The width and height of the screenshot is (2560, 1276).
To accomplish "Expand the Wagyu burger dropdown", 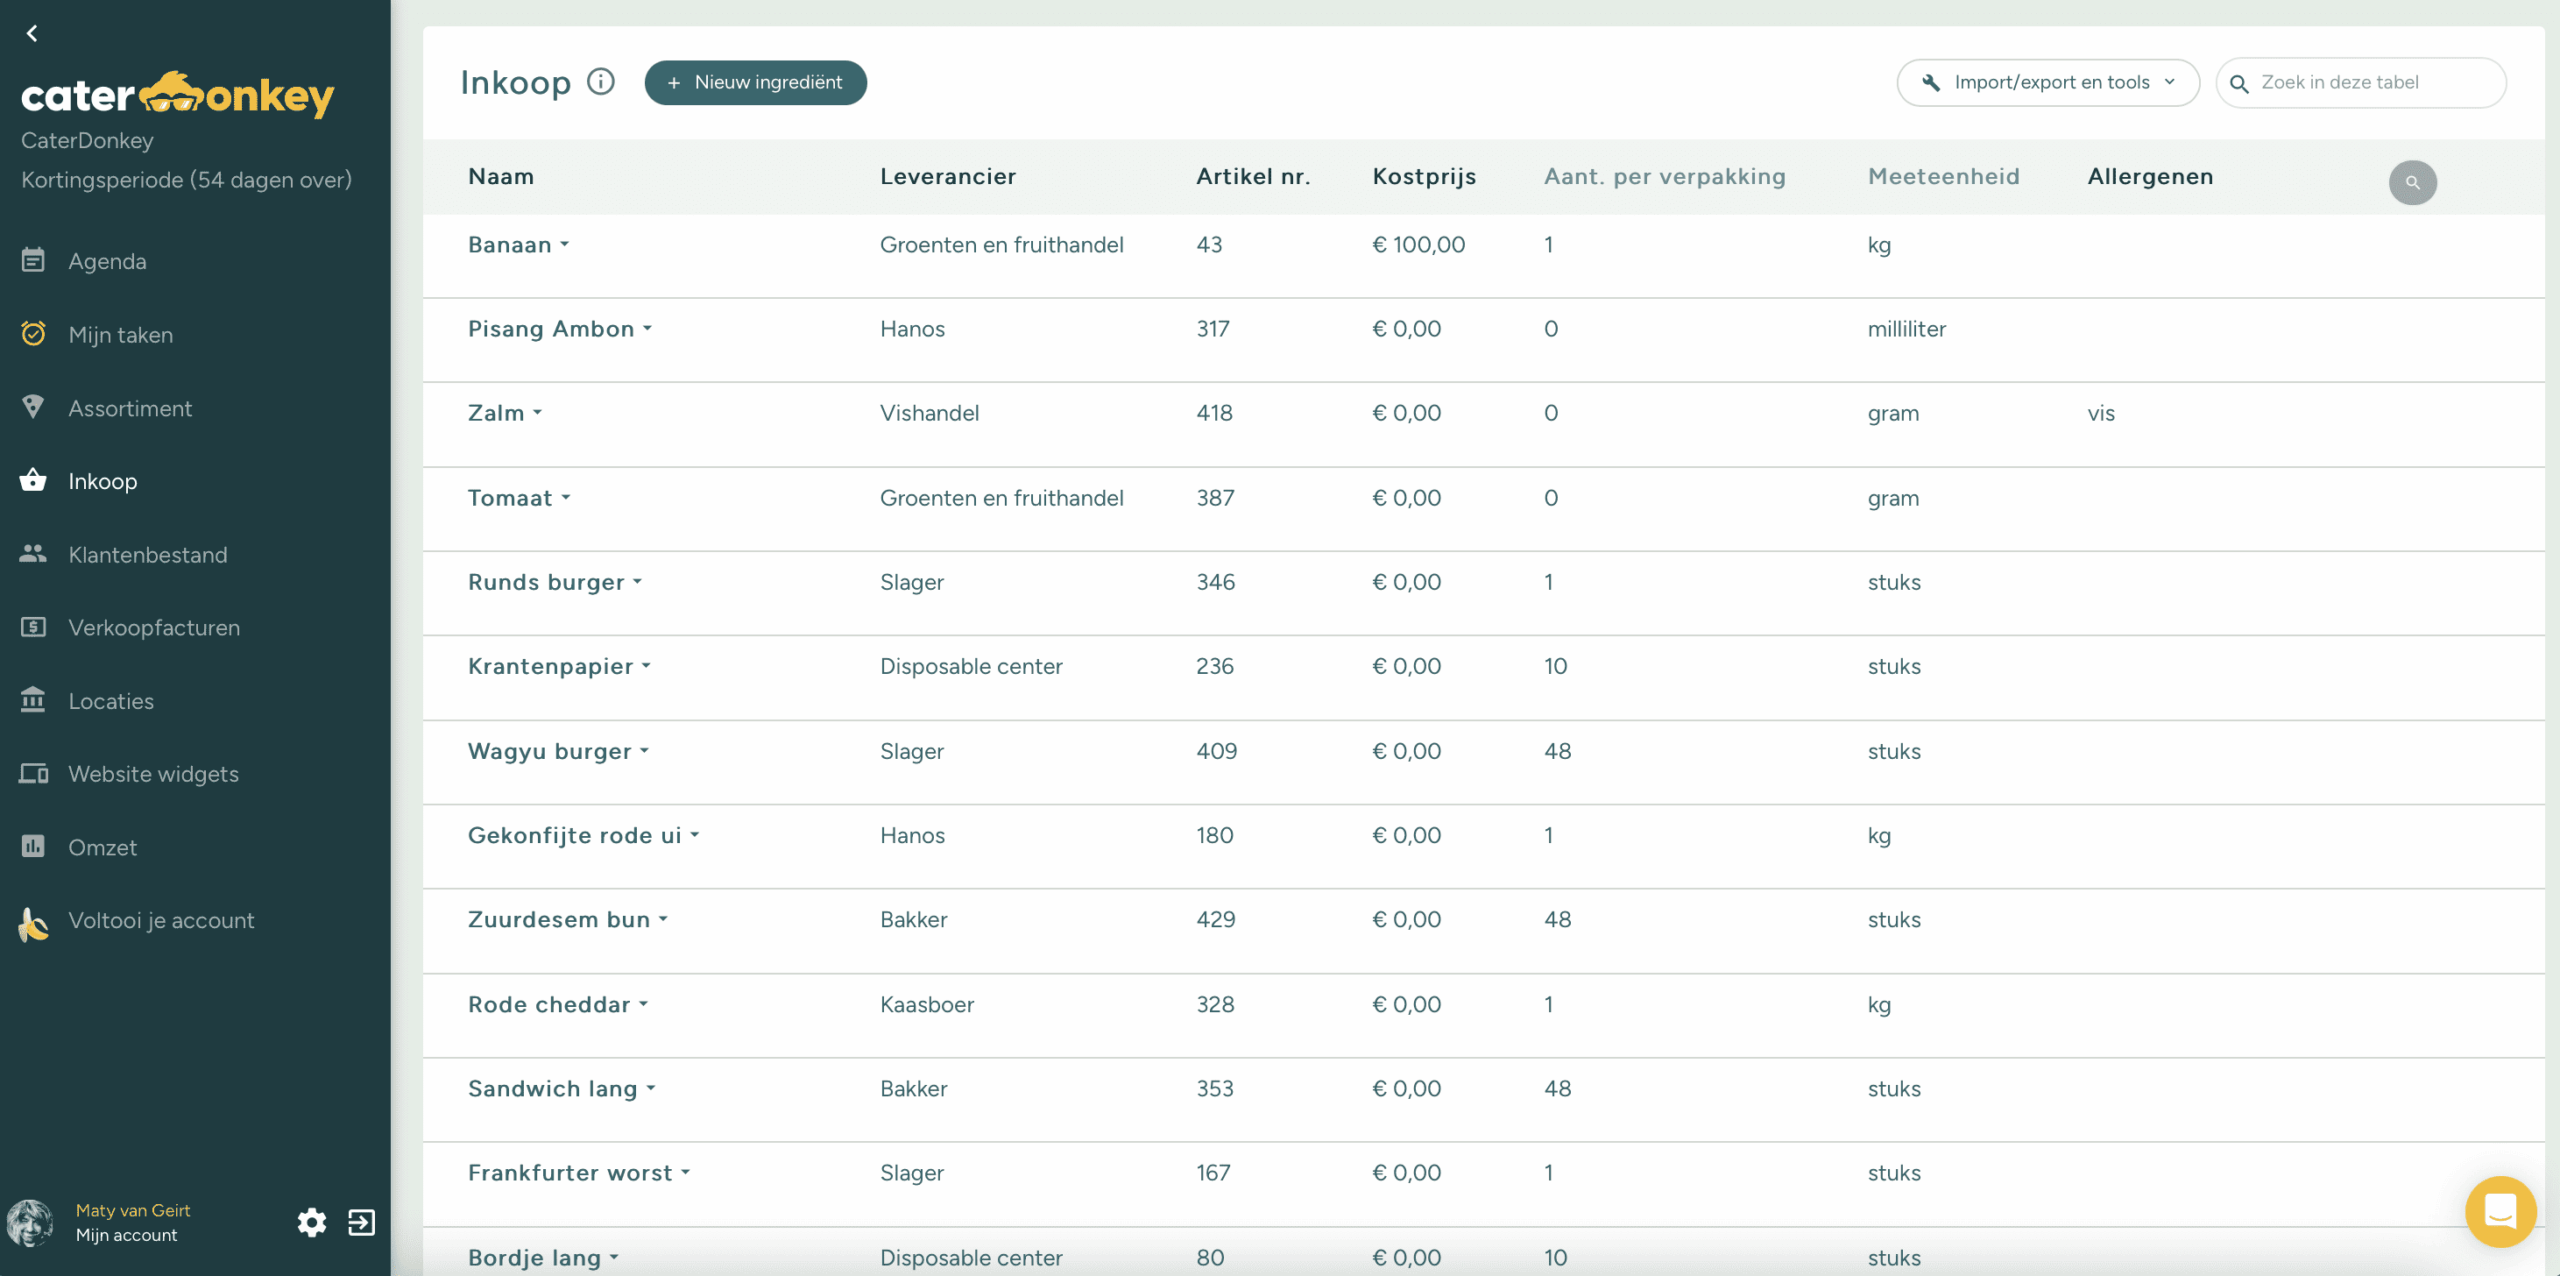I will (645, 751).
